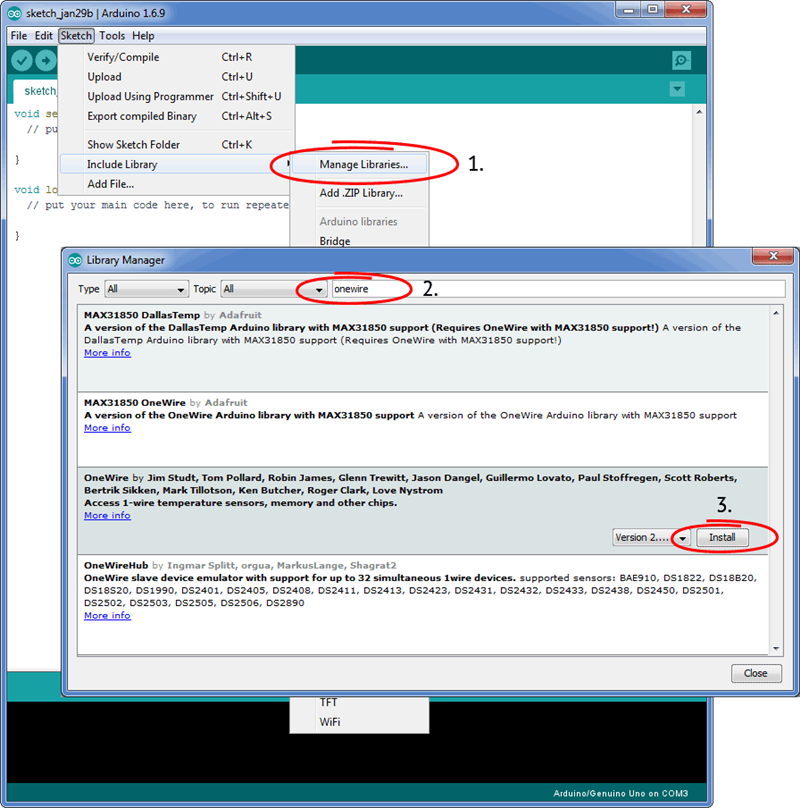The width and height of the screenshot is (800, 808).
Task: Click the Verify checkmark toolbar icon
Action: (21, 61)
